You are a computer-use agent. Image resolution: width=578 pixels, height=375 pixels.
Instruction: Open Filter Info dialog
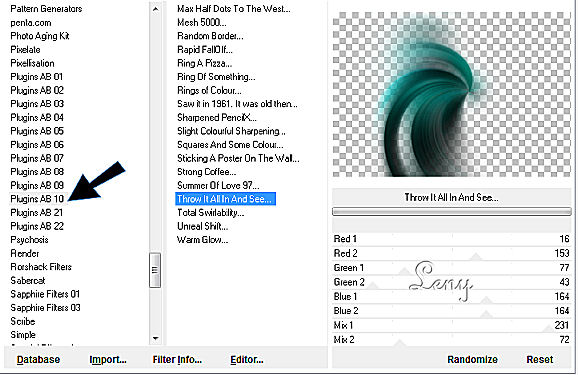click(x=177, y=360)
